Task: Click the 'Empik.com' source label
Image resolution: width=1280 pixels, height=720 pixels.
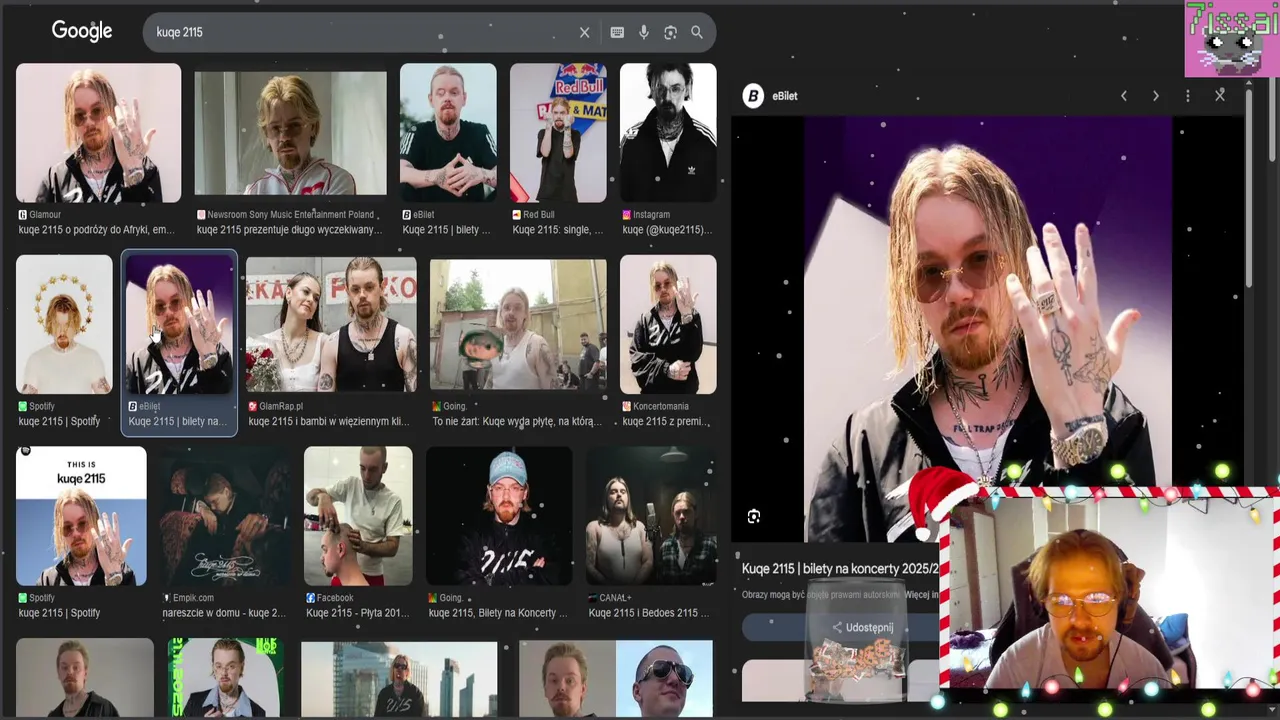Action: click(193, 598)
